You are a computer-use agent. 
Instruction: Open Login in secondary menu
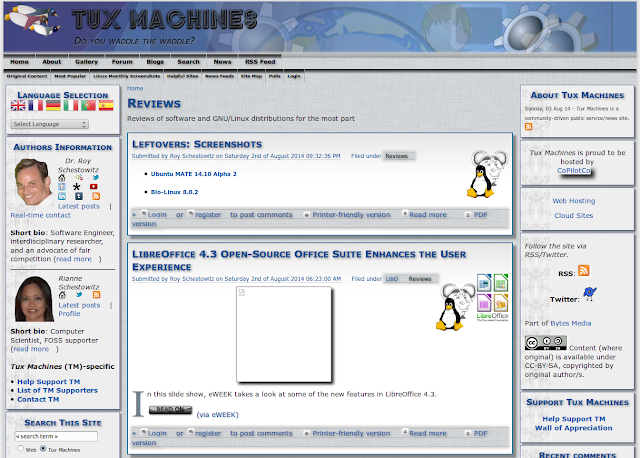coord(294,76)
